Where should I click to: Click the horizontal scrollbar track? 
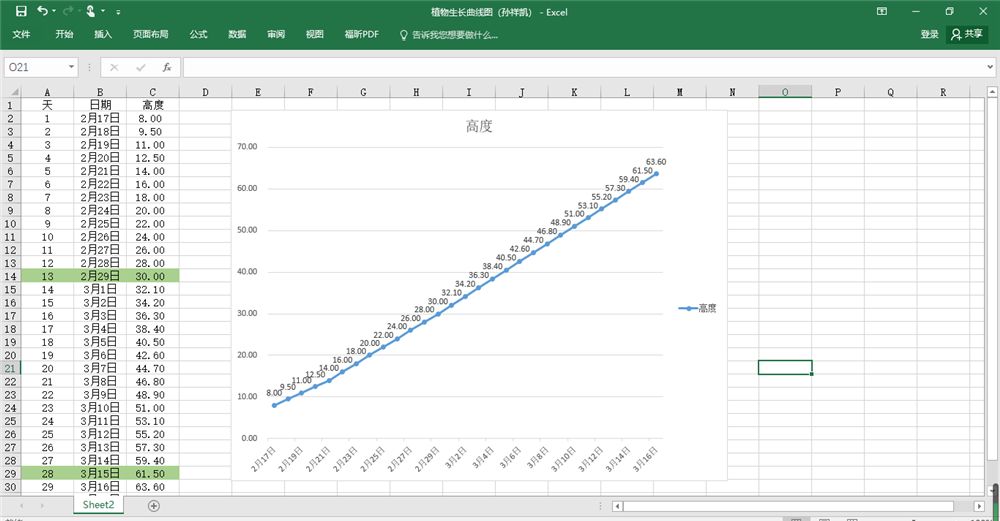click(789, 506)
